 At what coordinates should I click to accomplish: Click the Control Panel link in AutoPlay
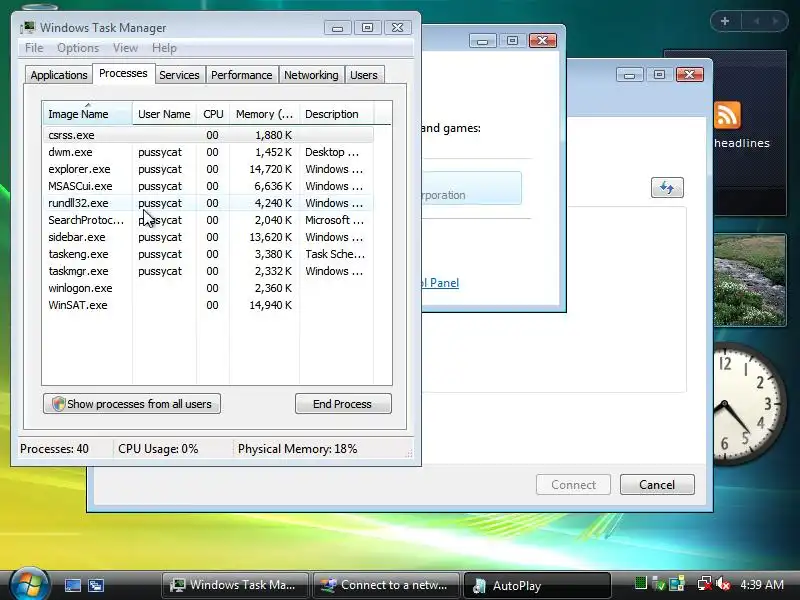click(x=440, y=283)
